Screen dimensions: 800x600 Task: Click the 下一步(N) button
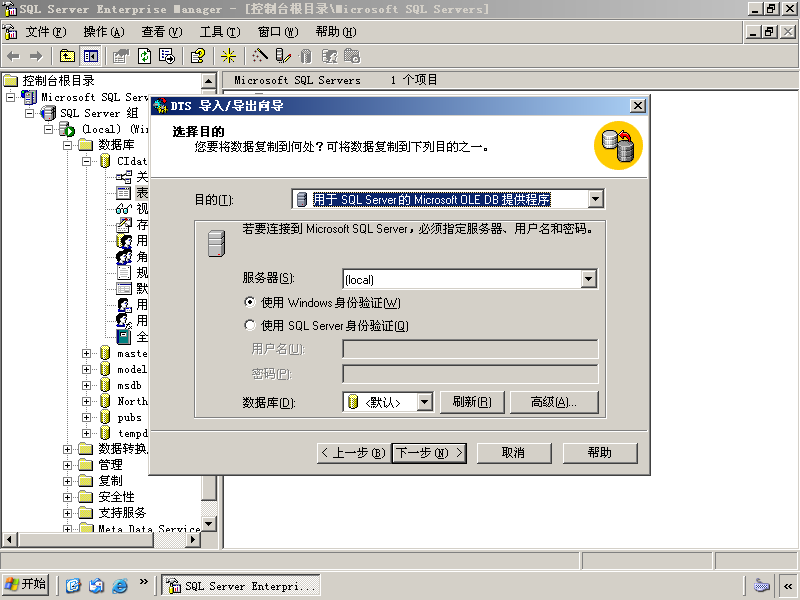[429, 453]
